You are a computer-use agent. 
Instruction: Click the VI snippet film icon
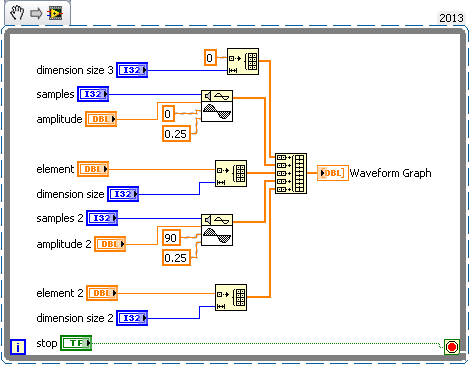pos(55,13)
